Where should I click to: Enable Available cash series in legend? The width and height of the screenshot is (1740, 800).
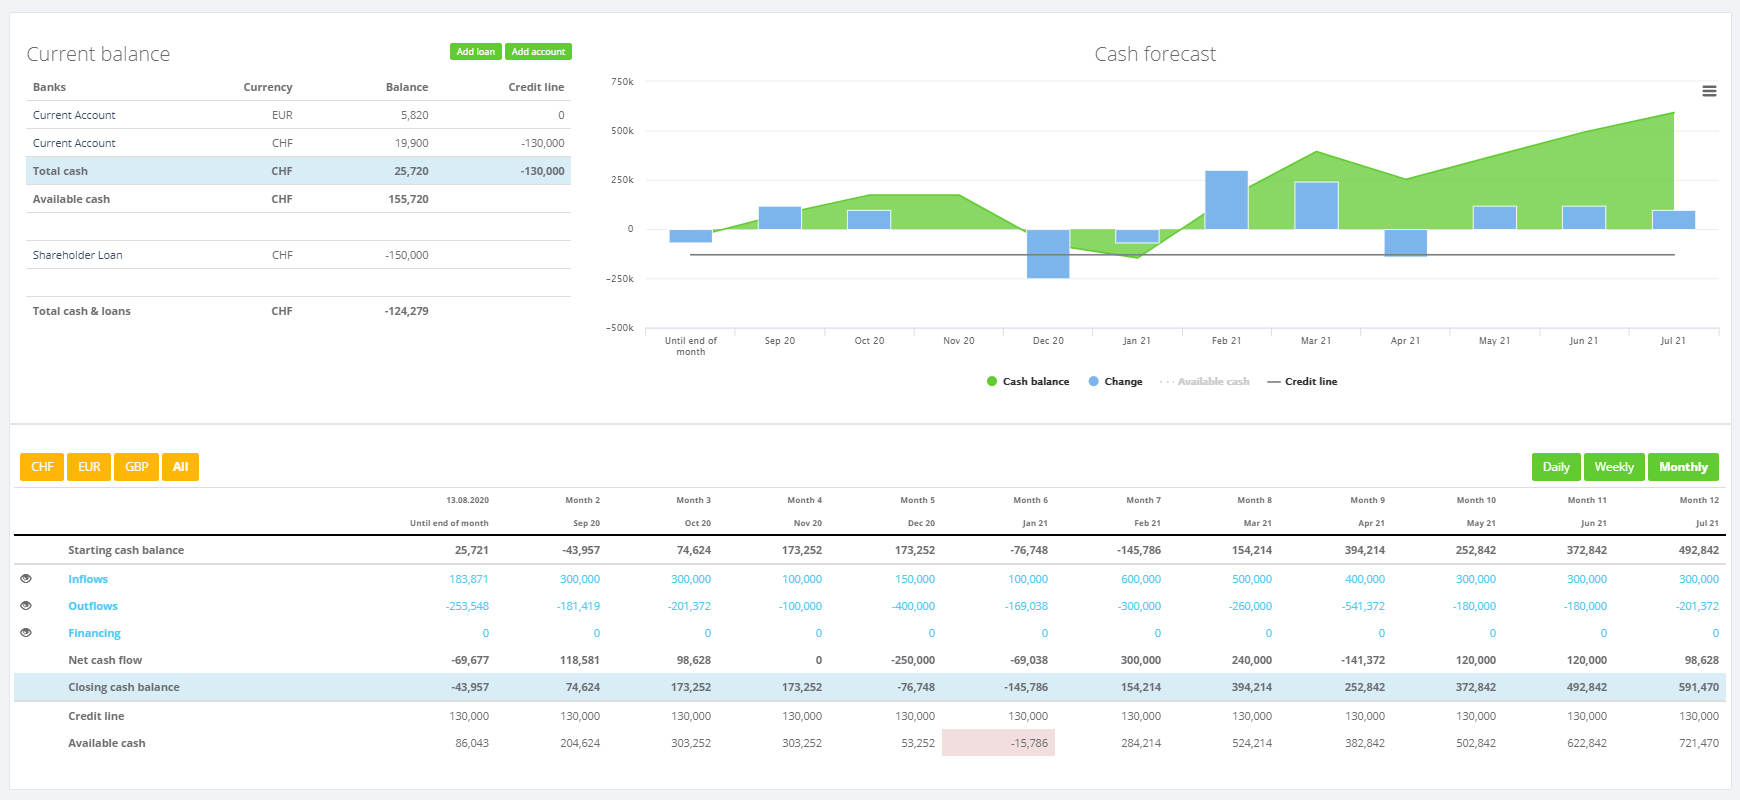click(x=1205, y=382)
